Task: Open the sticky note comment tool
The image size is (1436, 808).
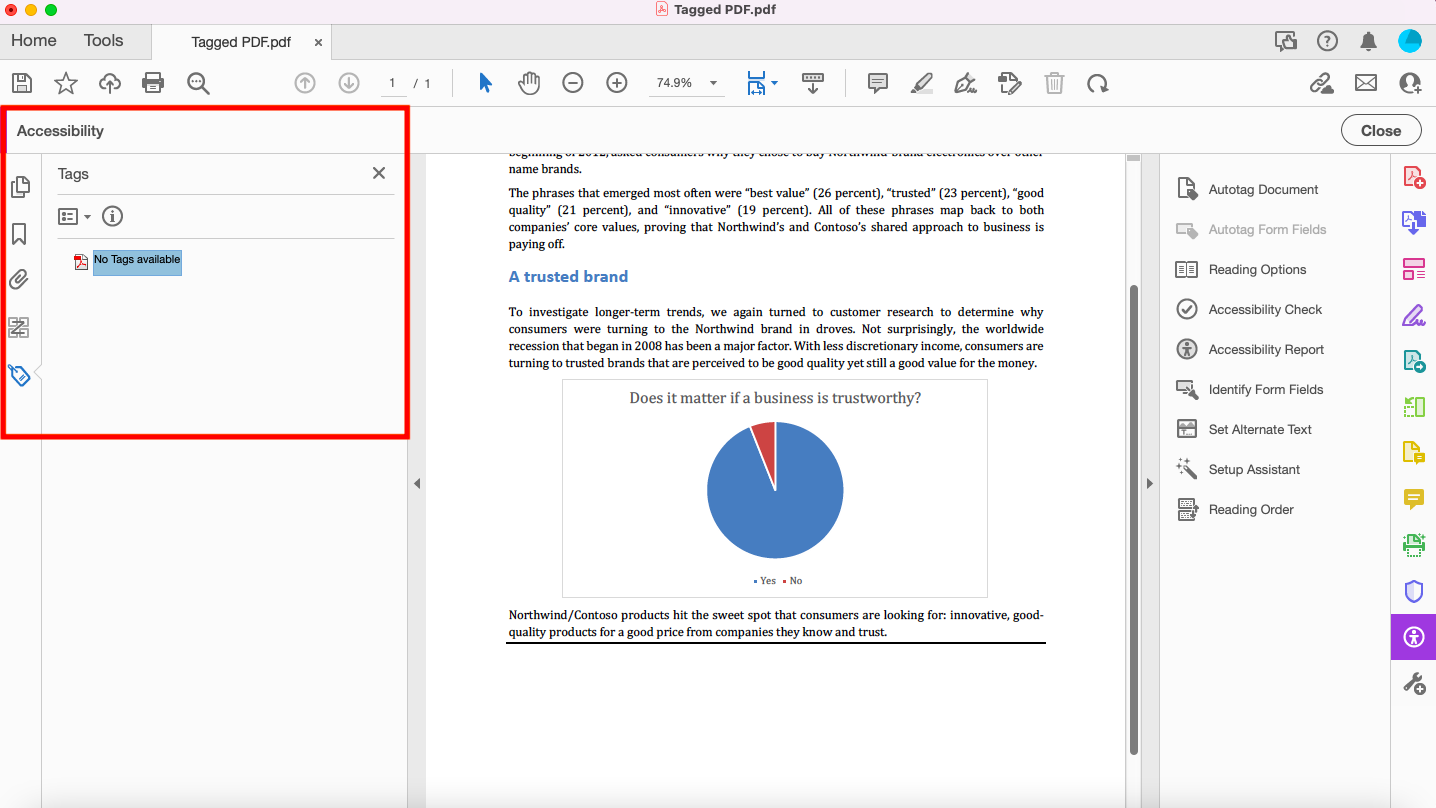Action: [877, 83]
